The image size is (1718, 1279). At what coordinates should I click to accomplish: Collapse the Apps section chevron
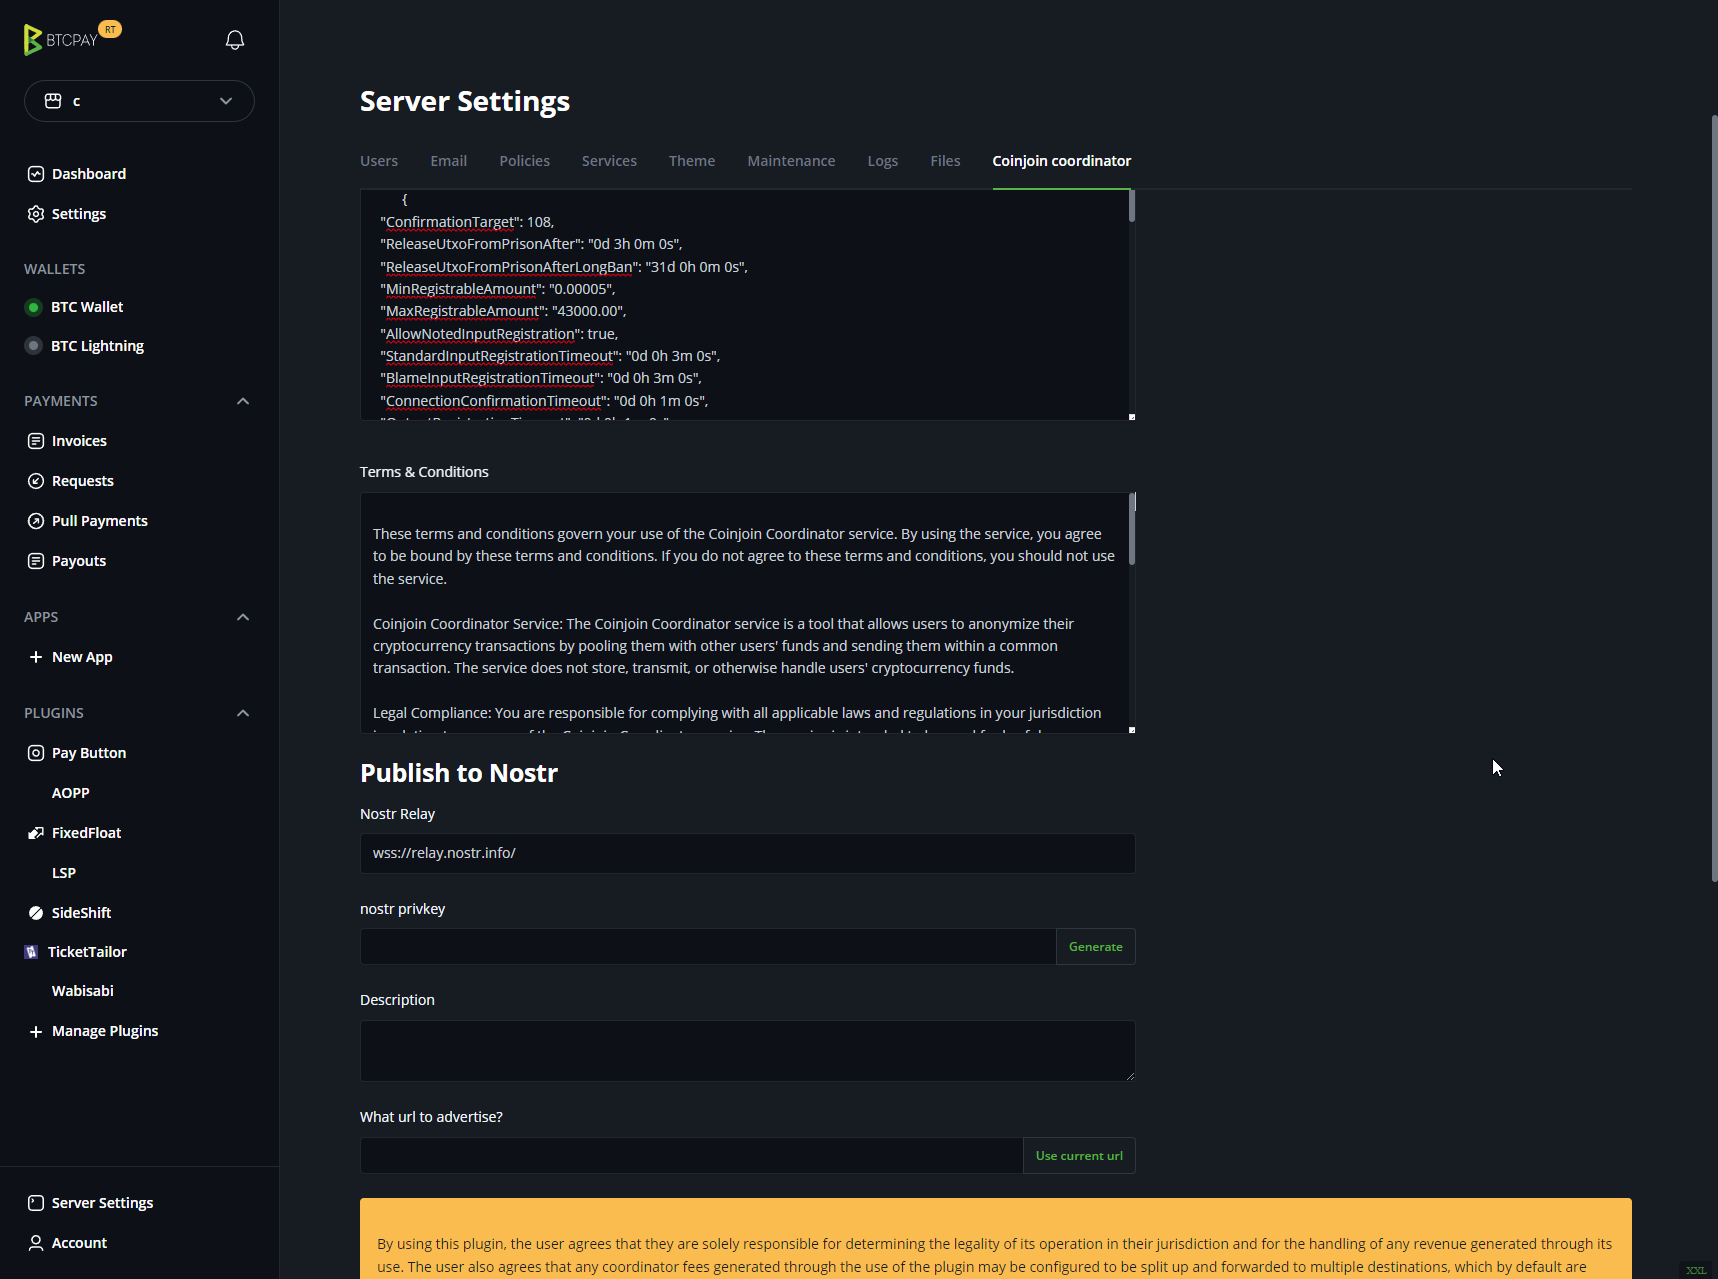[x=243, y=617]
